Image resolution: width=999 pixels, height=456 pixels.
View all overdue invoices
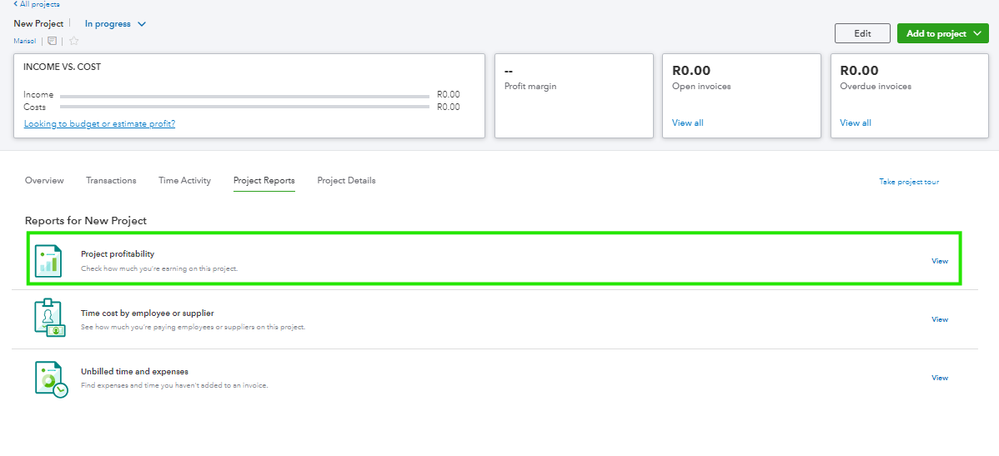[855, 123]
